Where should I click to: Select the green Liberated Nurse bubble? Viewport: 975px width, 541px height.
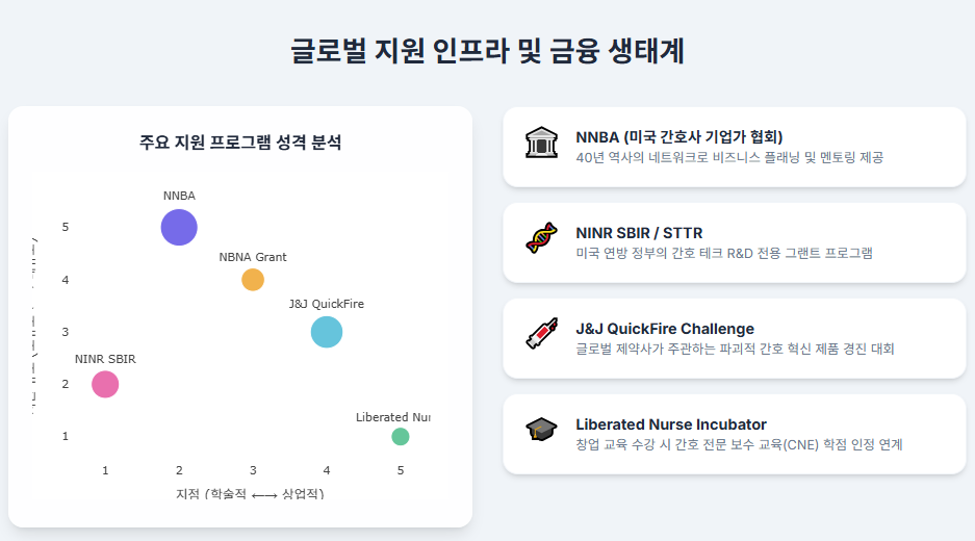400,437
